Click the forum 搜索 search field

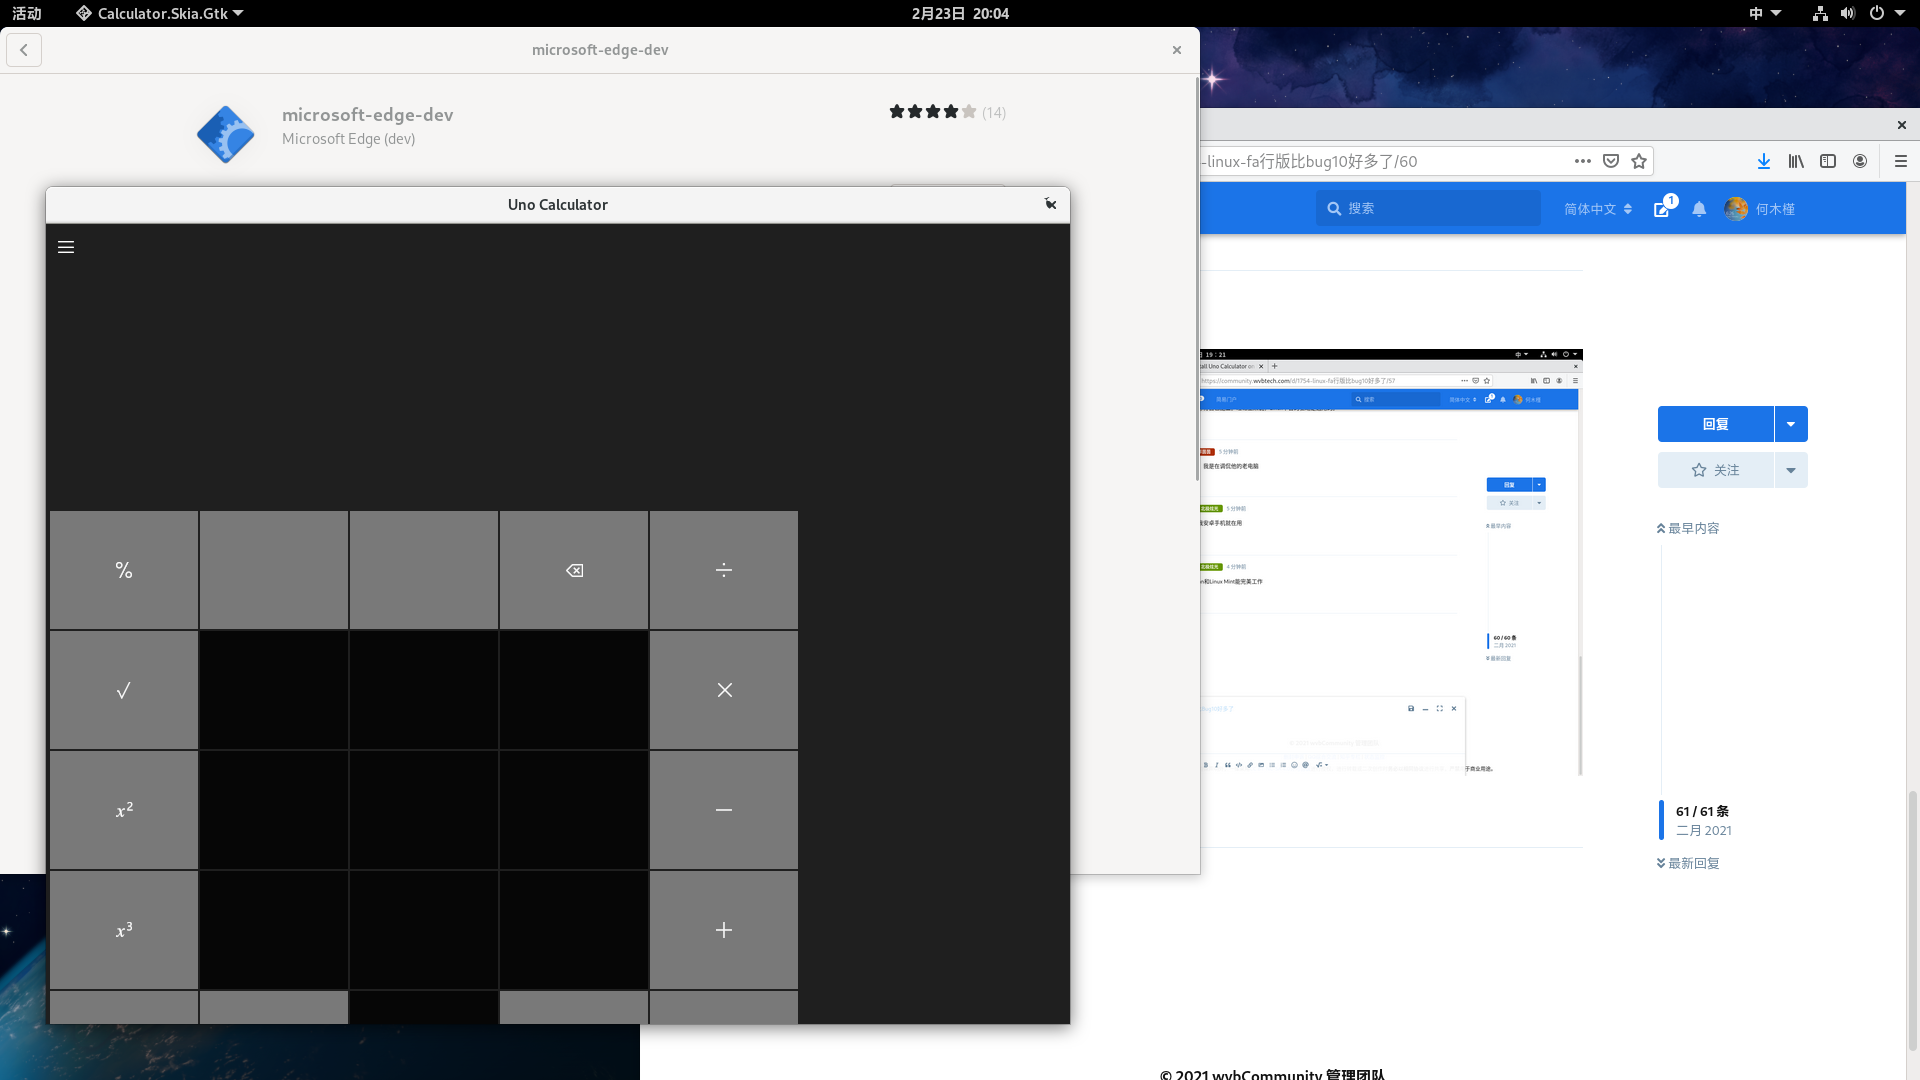[x=1428, y=208]
